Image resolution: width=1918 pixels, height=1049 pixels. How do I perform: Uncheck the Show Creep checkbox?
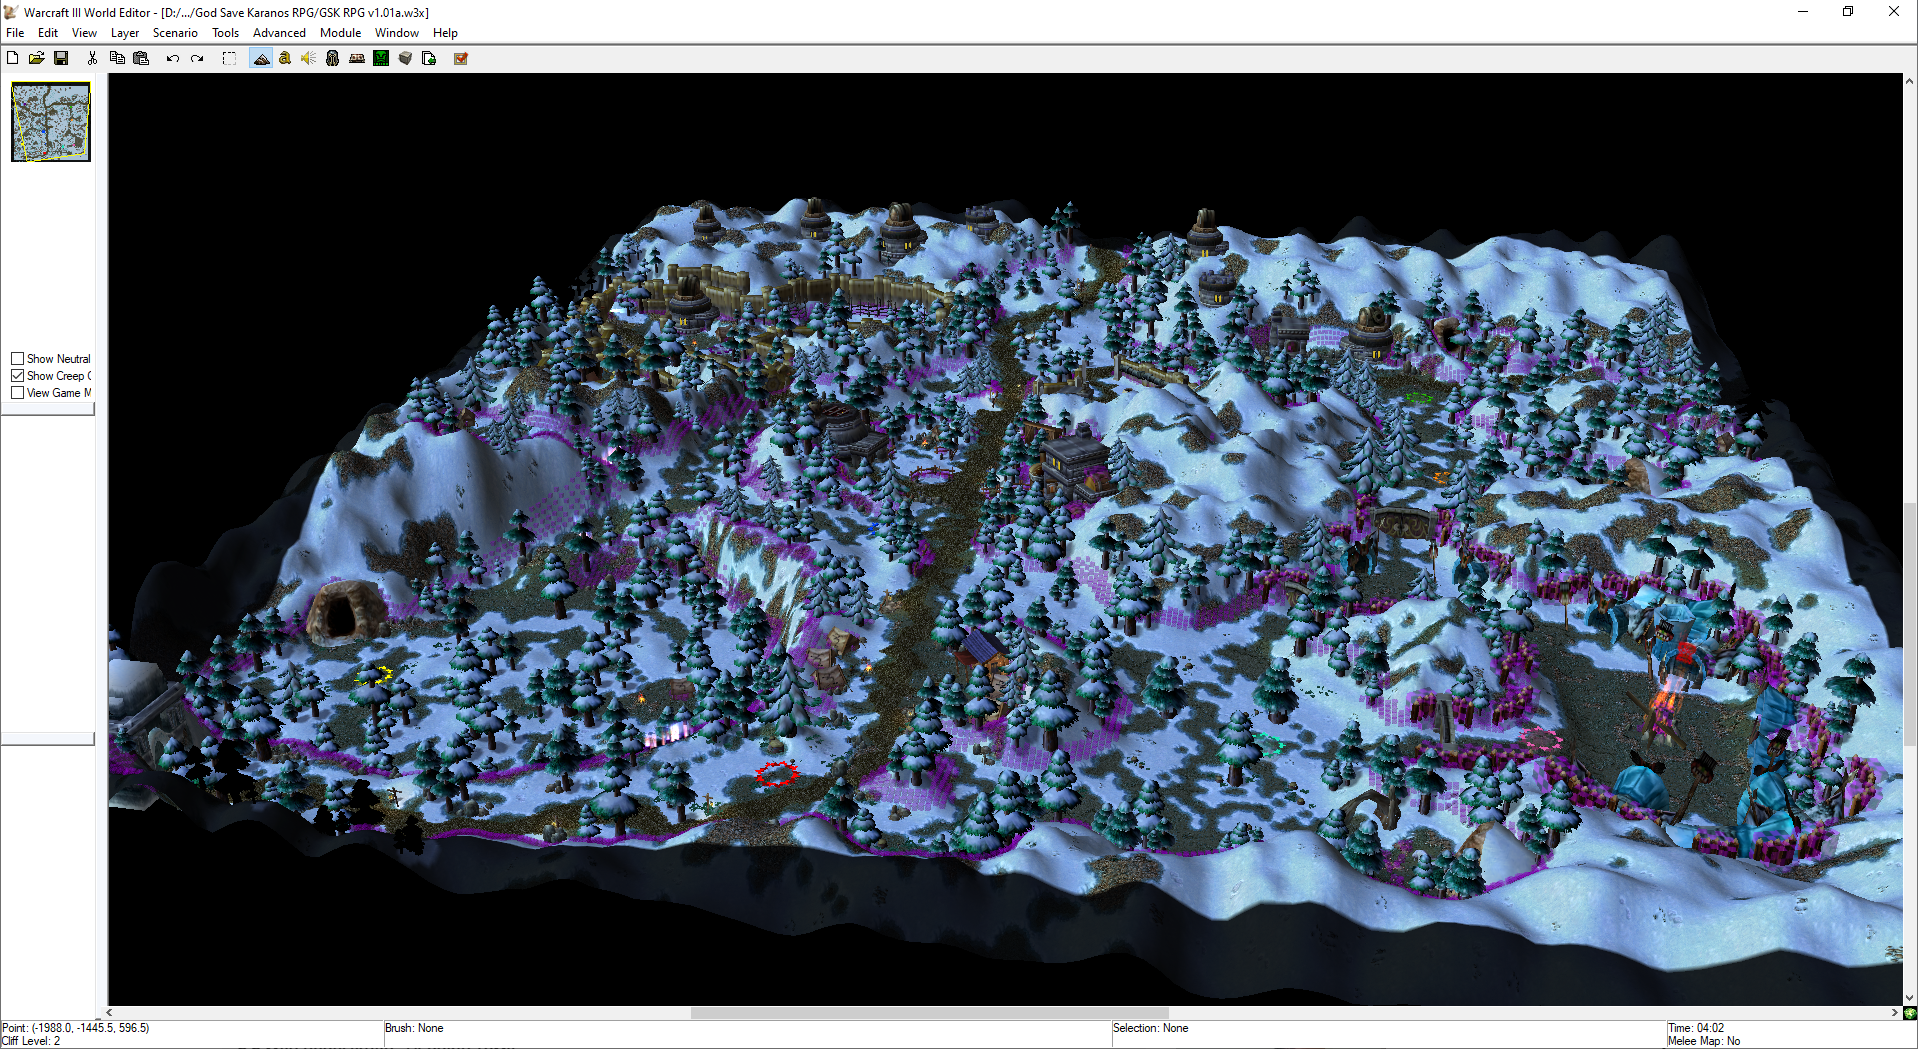click(x=17, y=376)
